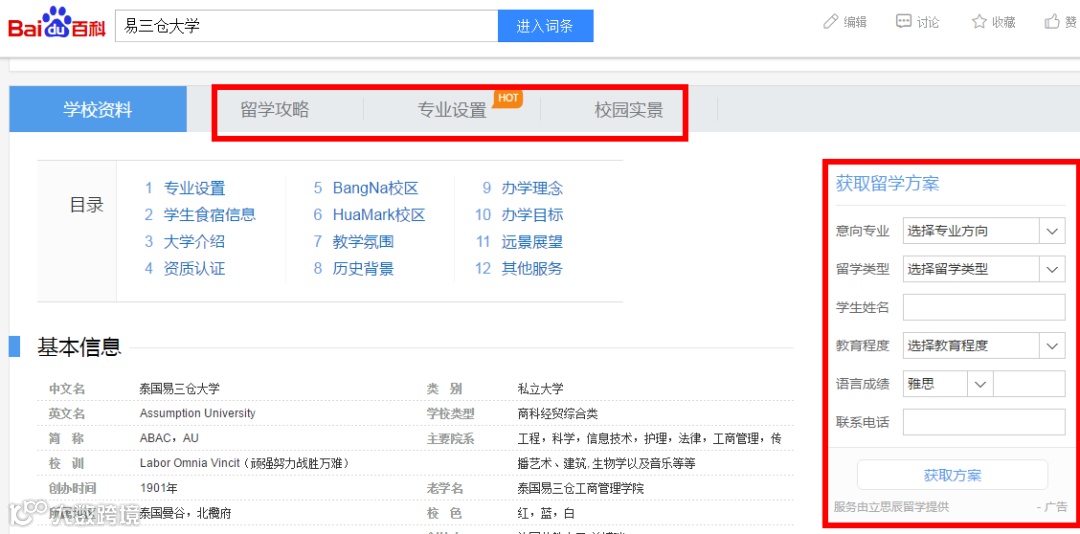The height and width of the screenshot is (534, 1080).
Task: Click the school colors value 红，蓝，白
Action: click(x=546, y=513)
